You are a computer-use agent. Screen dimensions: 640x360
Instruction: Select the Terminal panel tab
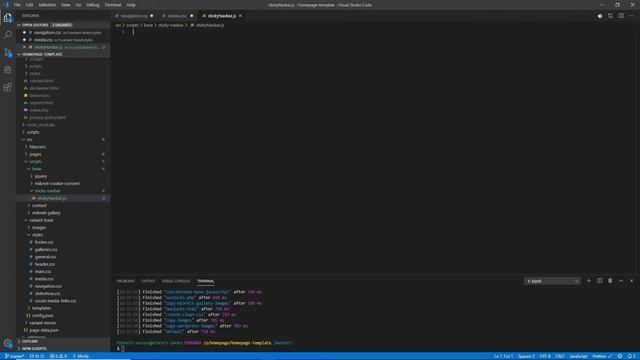205,281
